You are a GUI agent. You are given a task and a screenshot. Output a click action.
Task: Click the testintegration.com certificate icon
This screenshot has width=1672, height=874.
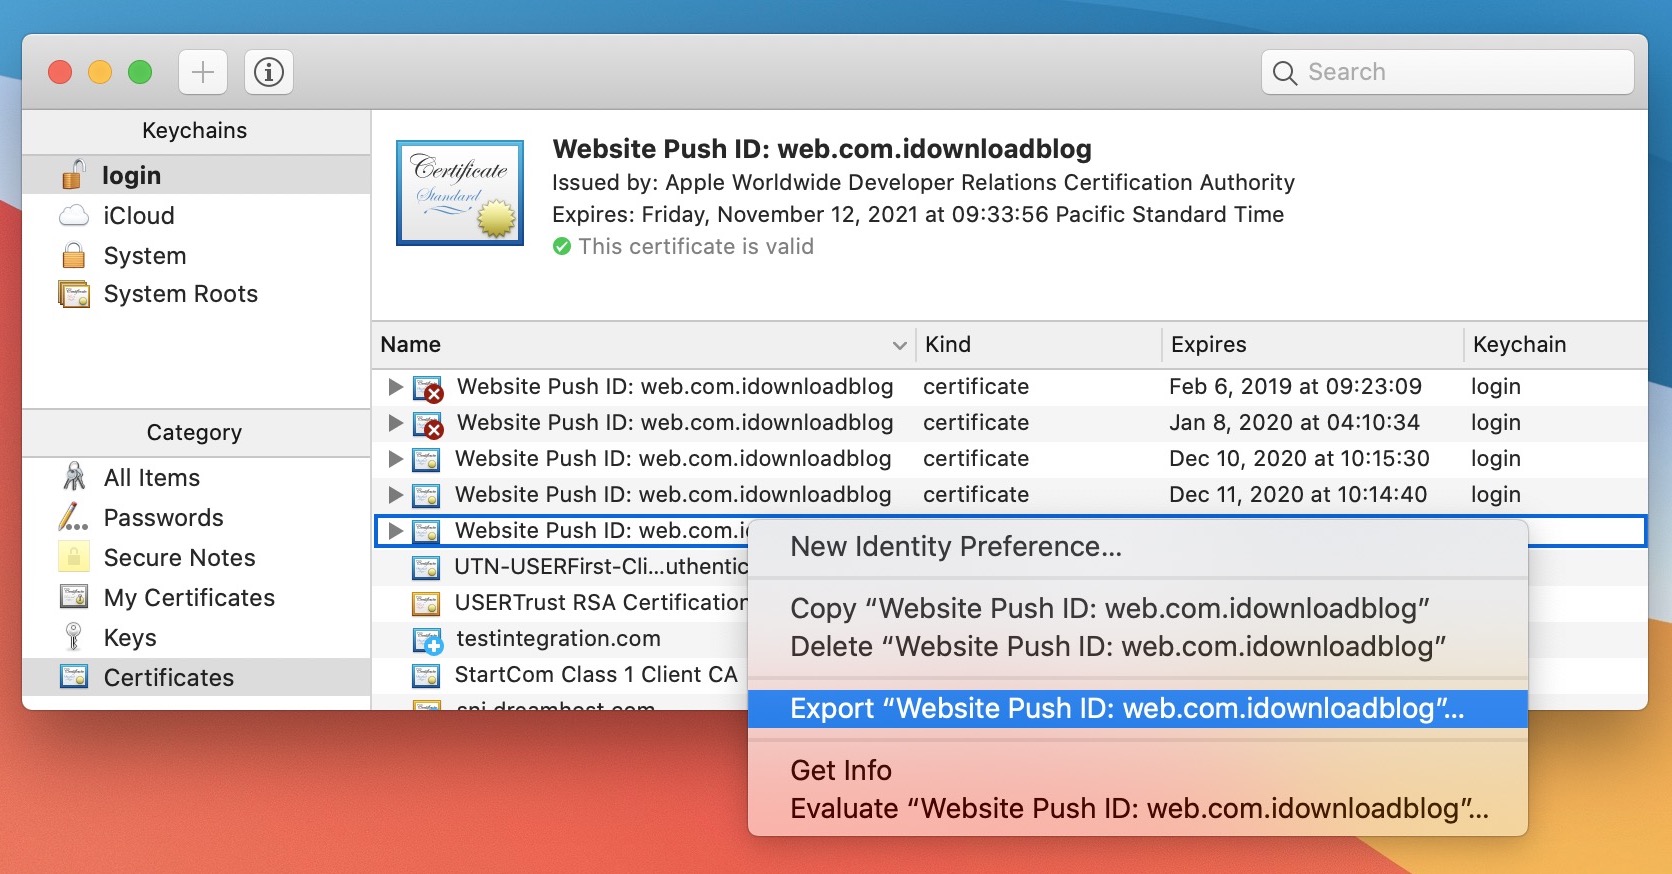click(x=427, y=640)
